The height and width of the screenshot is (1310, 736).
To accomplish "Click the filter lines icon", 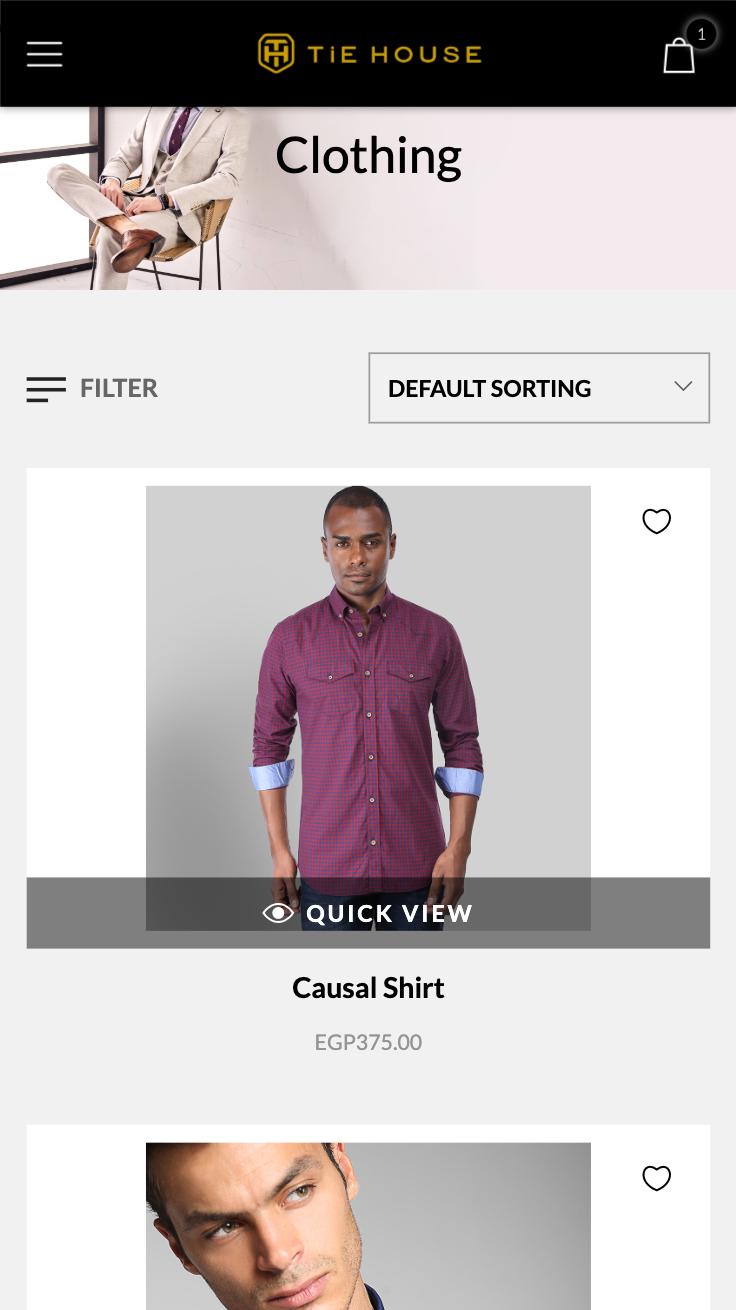I will pyautogui.click(x=46, y=389).
